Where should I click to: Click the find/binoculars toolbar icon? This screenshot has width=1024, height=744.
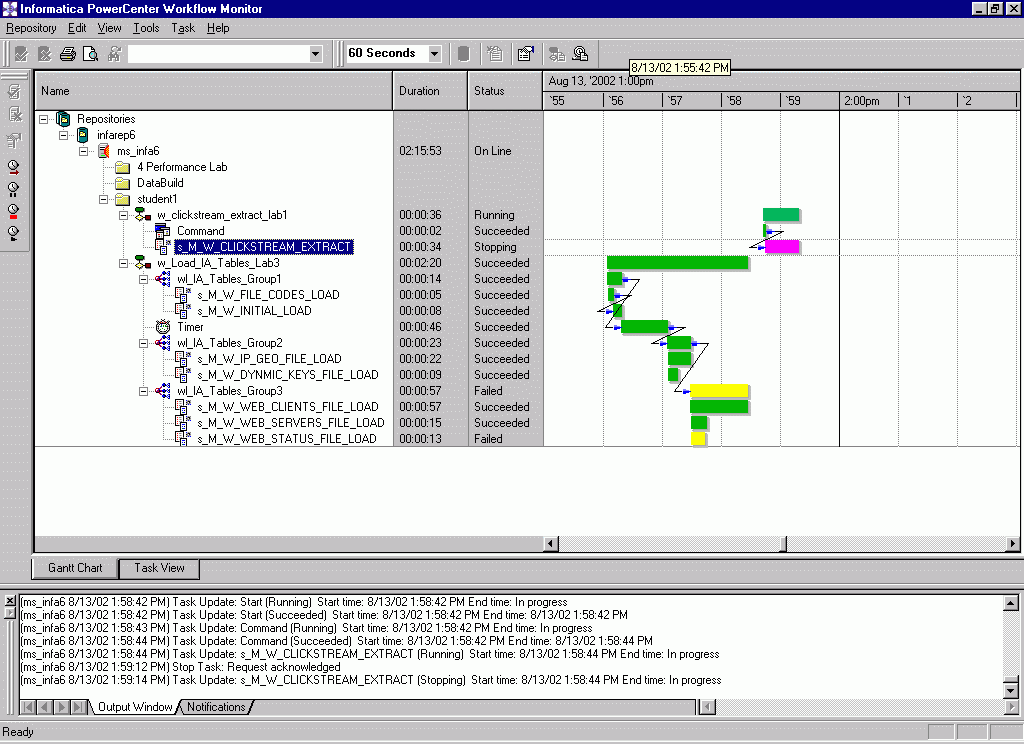pyautogui.click(x=114, y=54)
